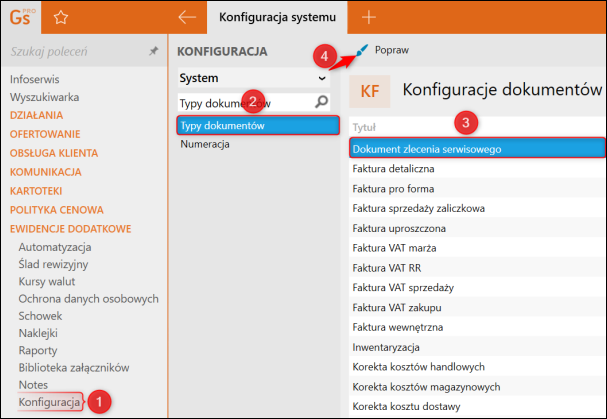Viewport: 607px width, 419px height.
Task: Switch to Konfiguracja systemu tab
Action: (277, 17)
